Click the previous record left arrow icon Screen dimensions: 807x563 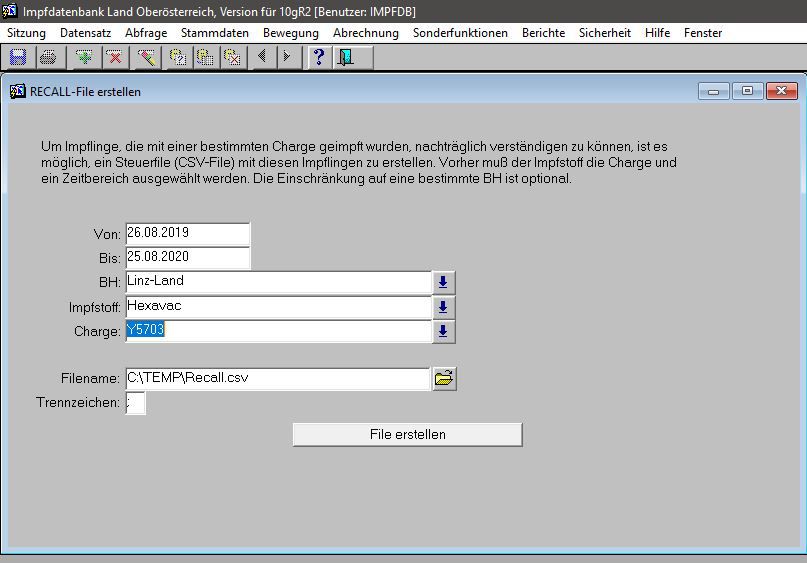click(x=262, y=57)
